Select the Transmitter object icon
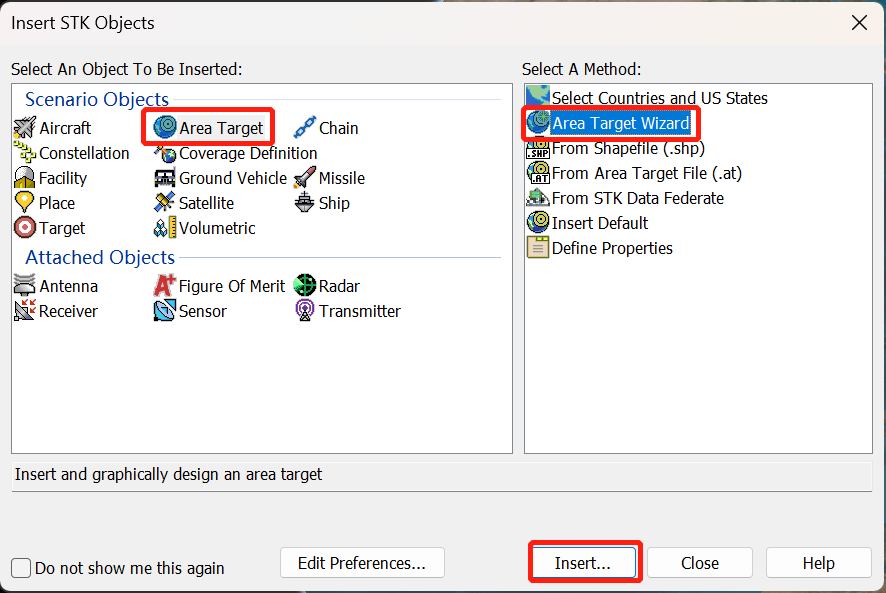 point(305,311)
